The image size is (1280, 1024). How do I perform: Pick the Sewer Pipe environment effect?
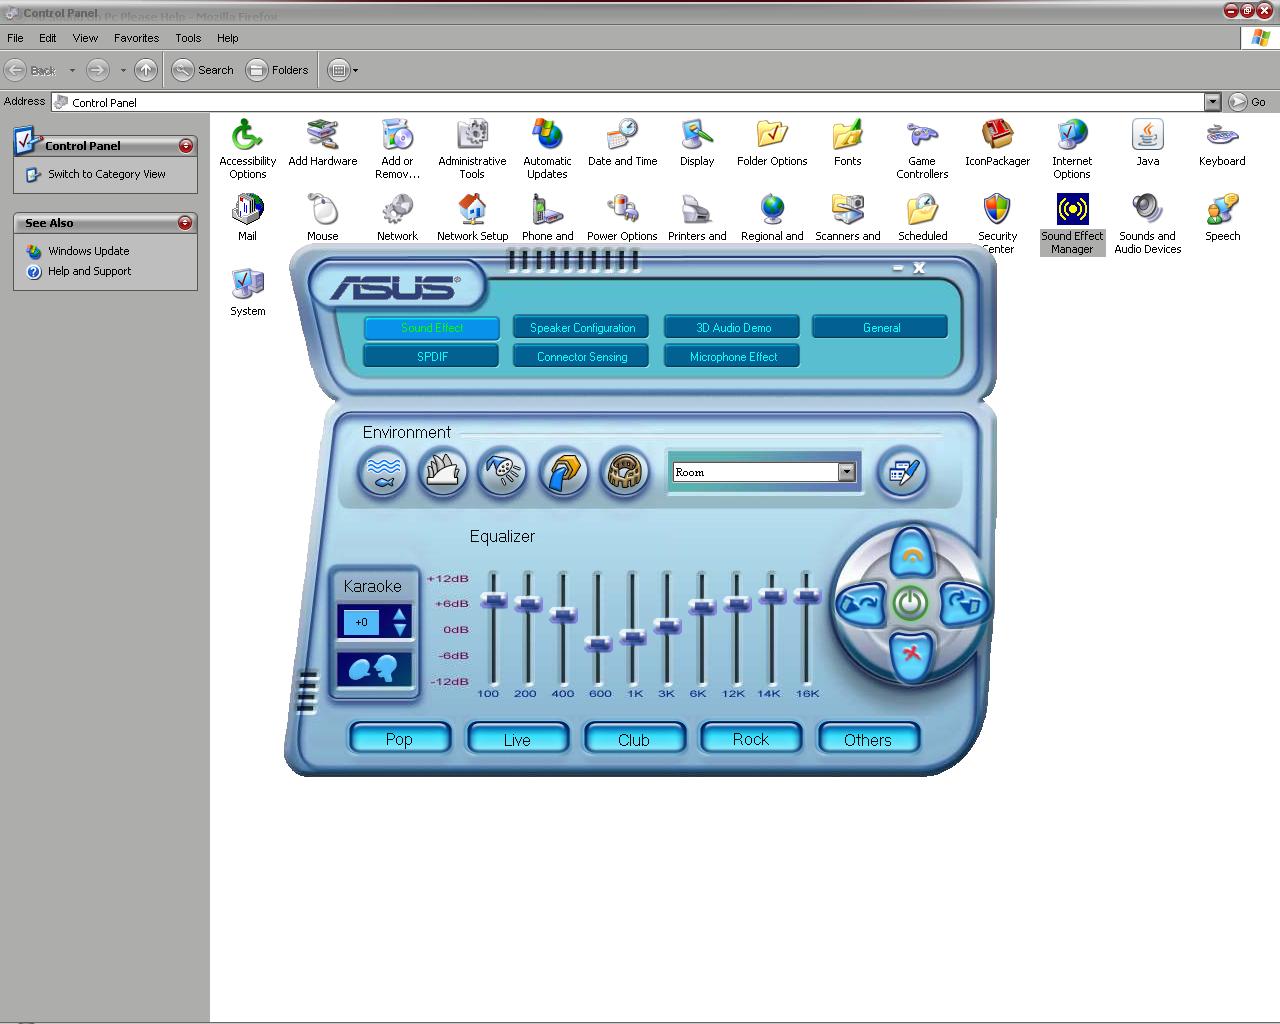(563, 473)
